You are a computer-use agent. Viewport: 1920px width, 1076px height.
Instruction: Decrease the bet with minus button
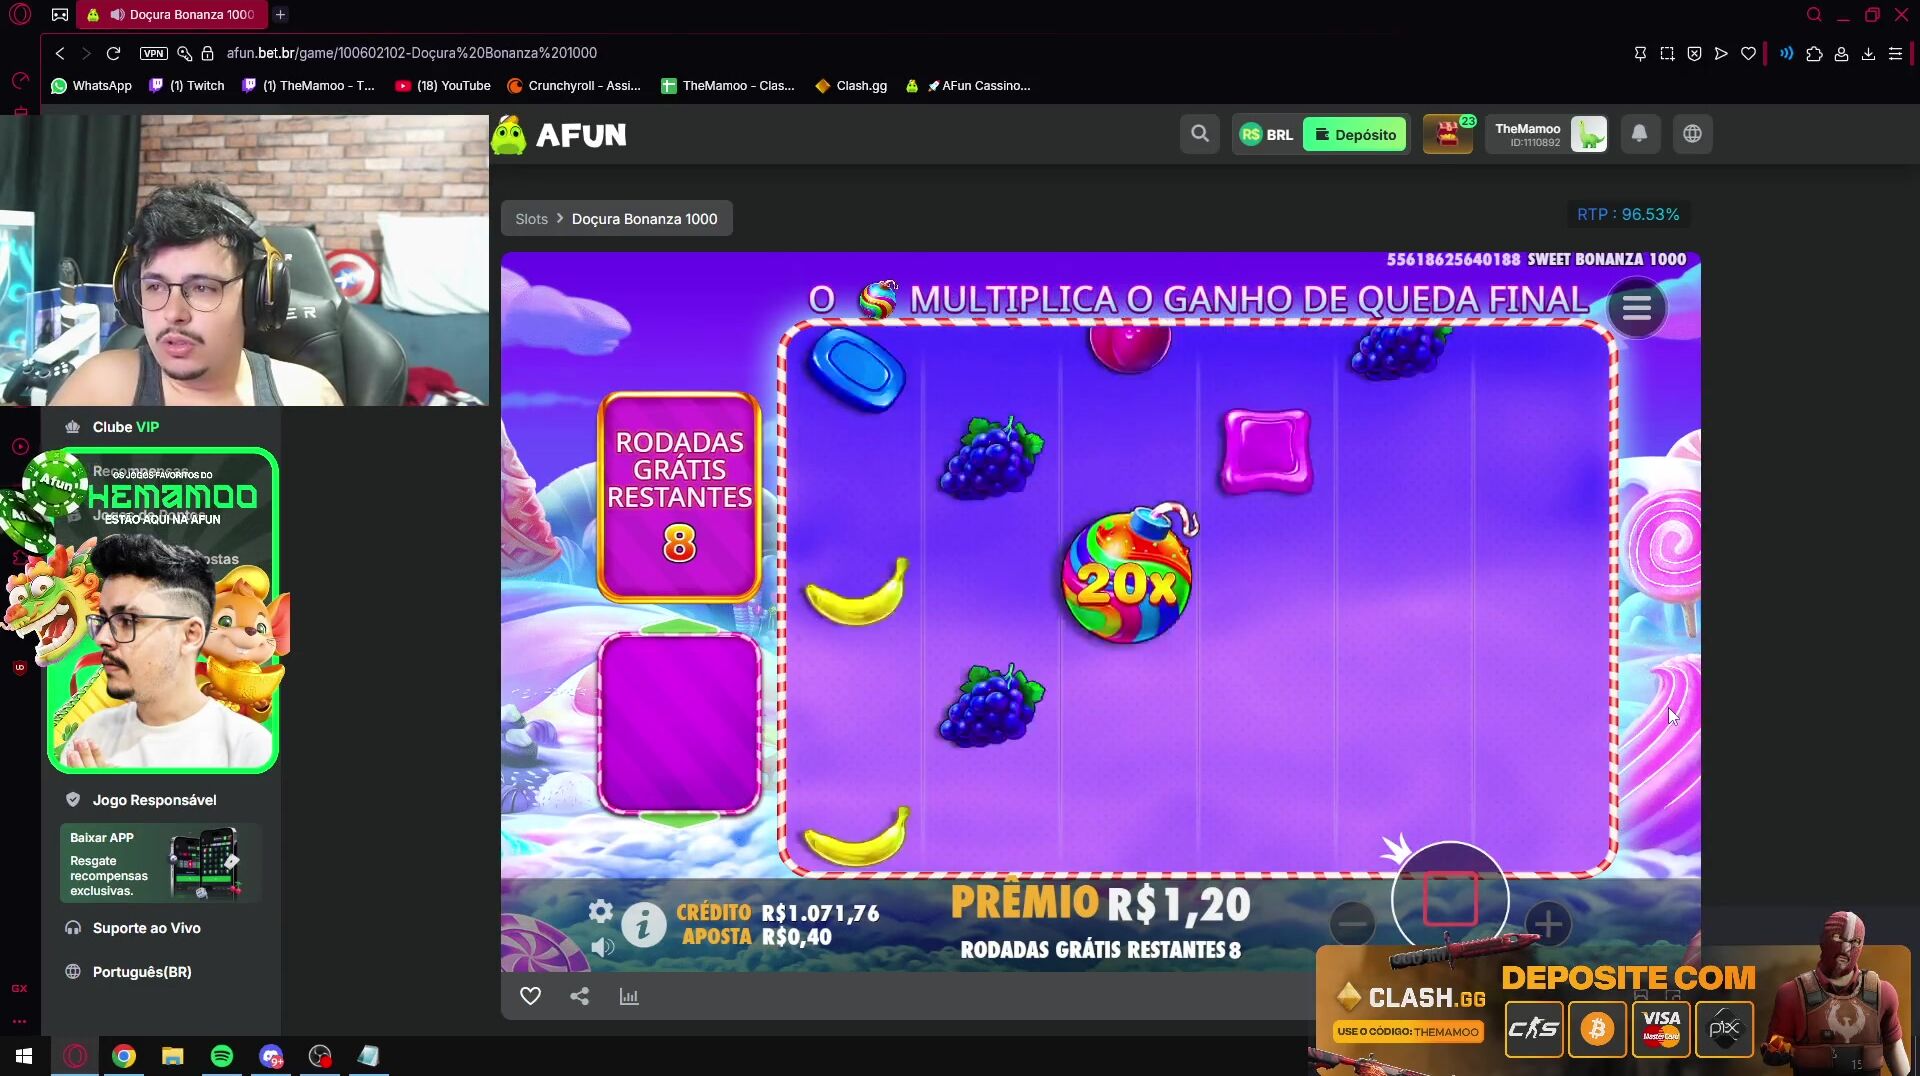coord(1352,923)
